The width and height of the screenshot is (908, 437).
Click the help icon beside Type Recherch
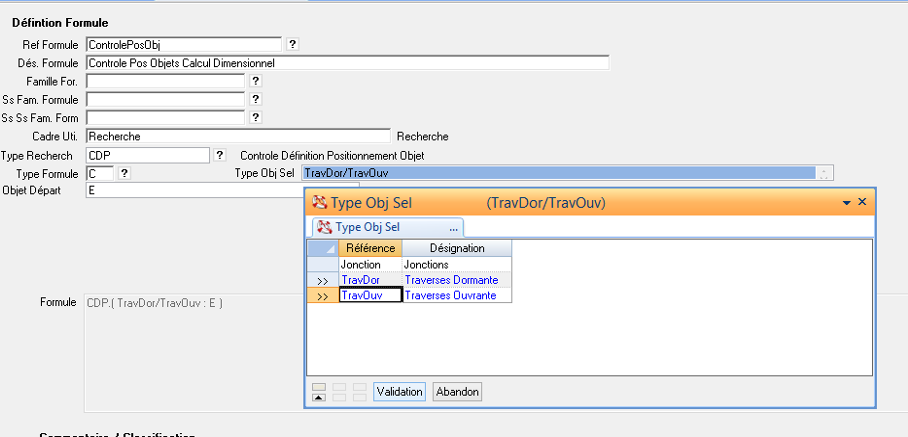pos(220,155)
